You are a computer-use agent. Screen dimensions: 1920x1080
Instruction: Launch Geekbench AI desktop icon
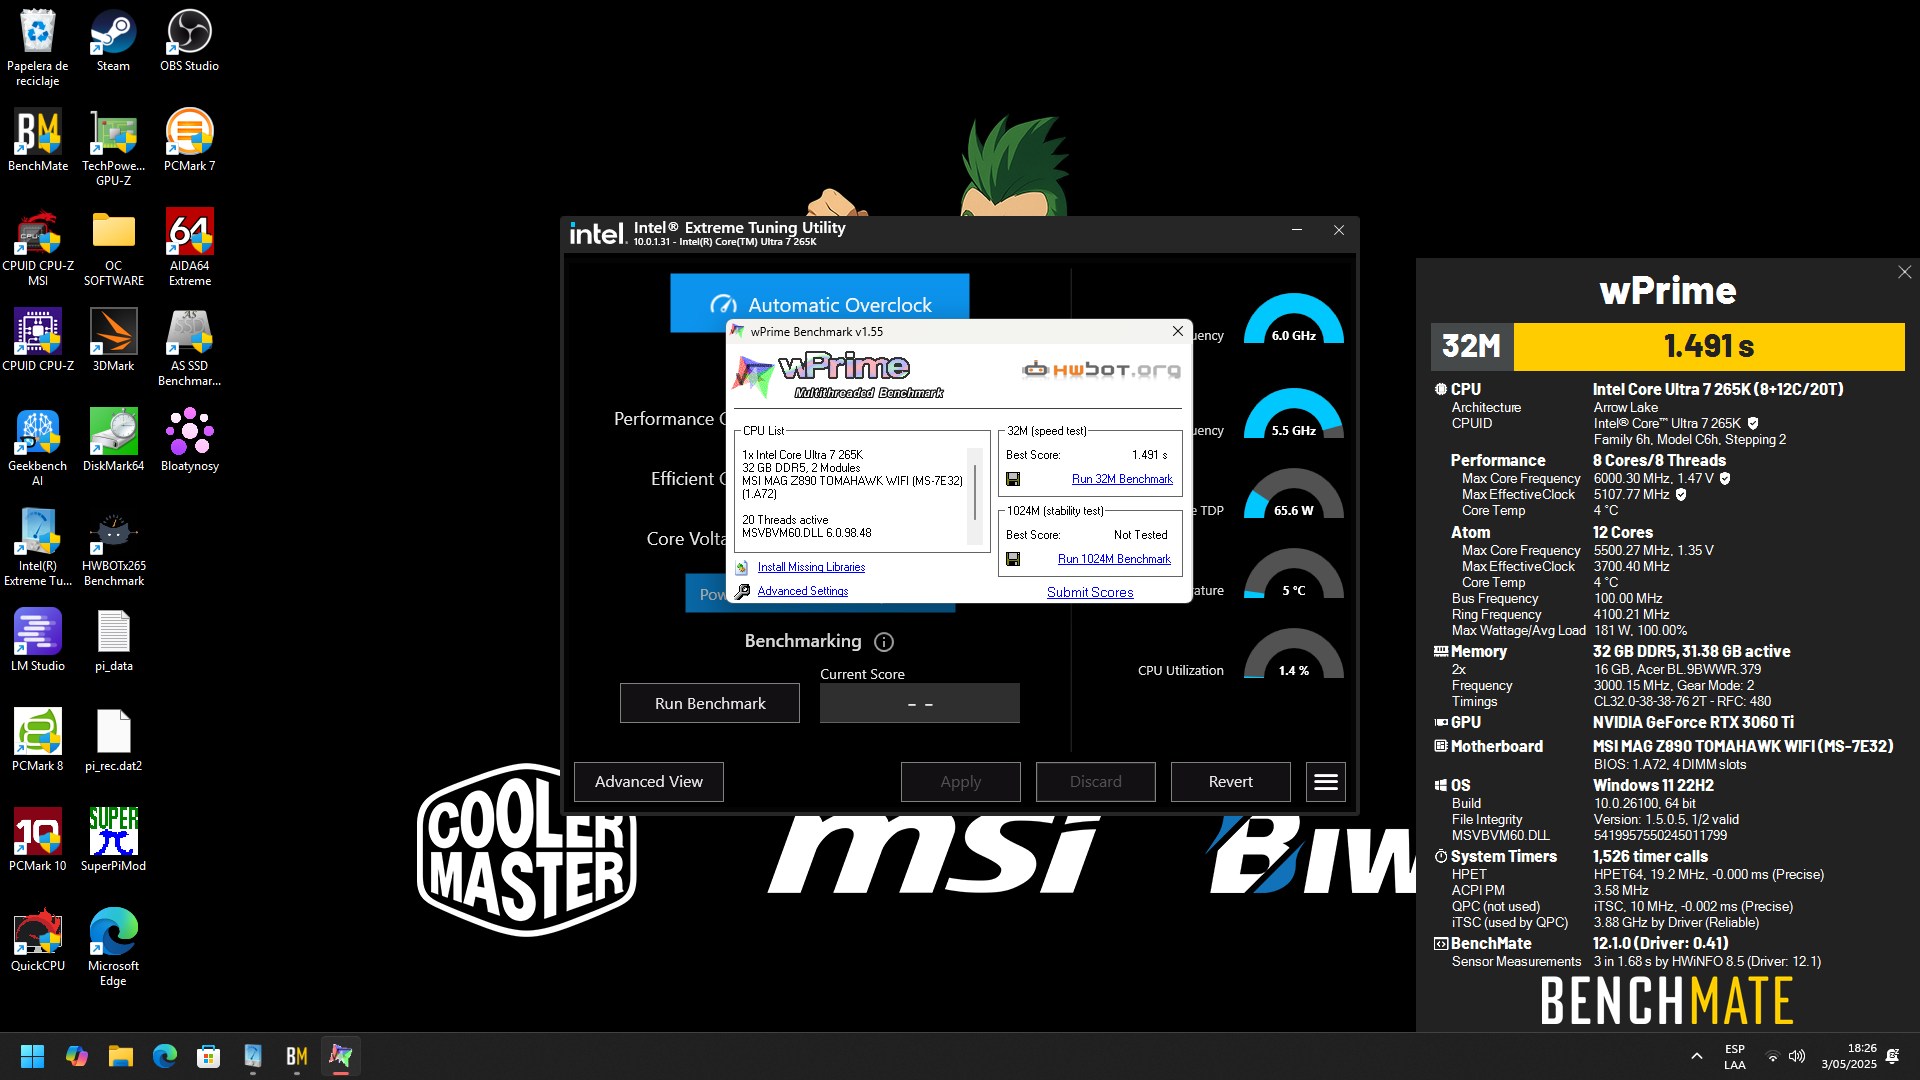(38, 448)
